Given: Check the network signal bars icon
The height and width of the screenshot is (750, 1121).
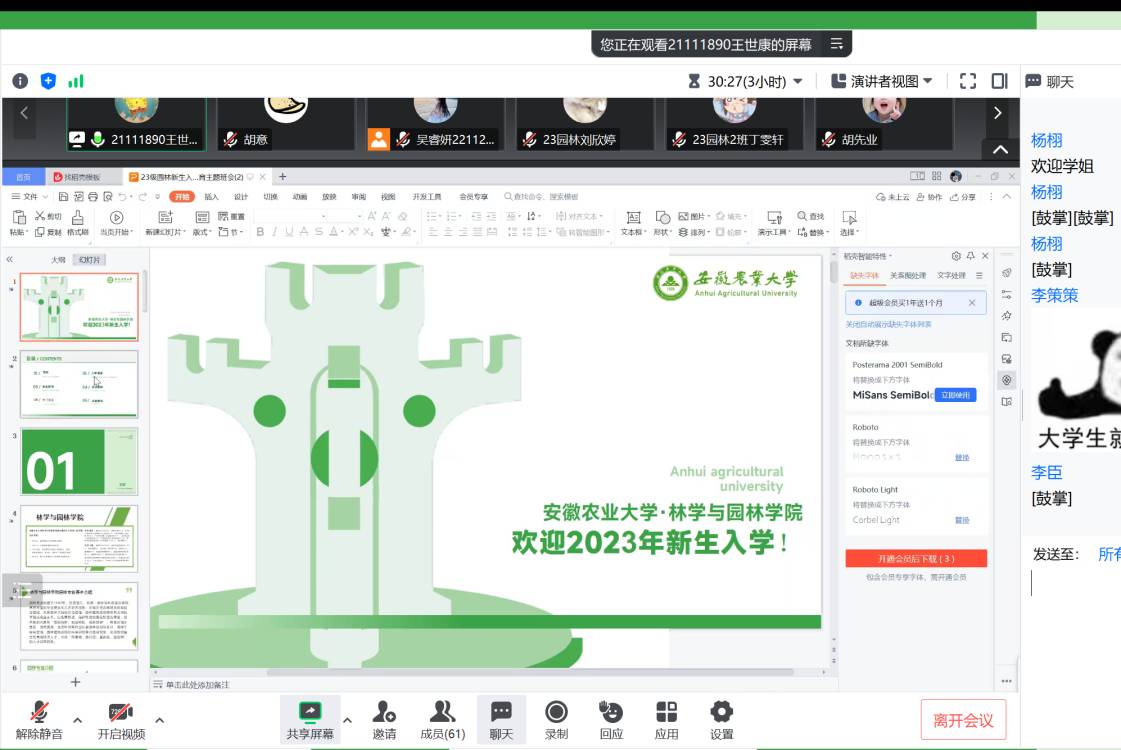Looking at the screenshot, I should point(76,81).
